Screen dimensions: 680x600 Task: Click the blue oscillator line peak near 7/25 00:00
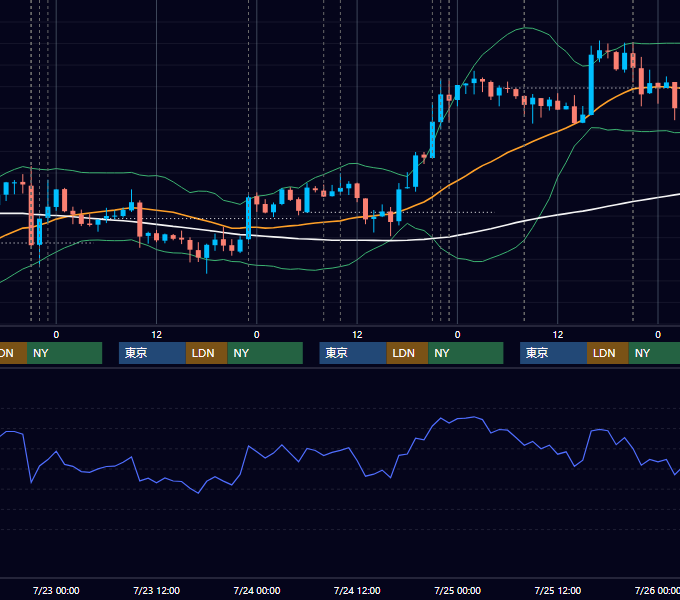[x=474, y=417]
